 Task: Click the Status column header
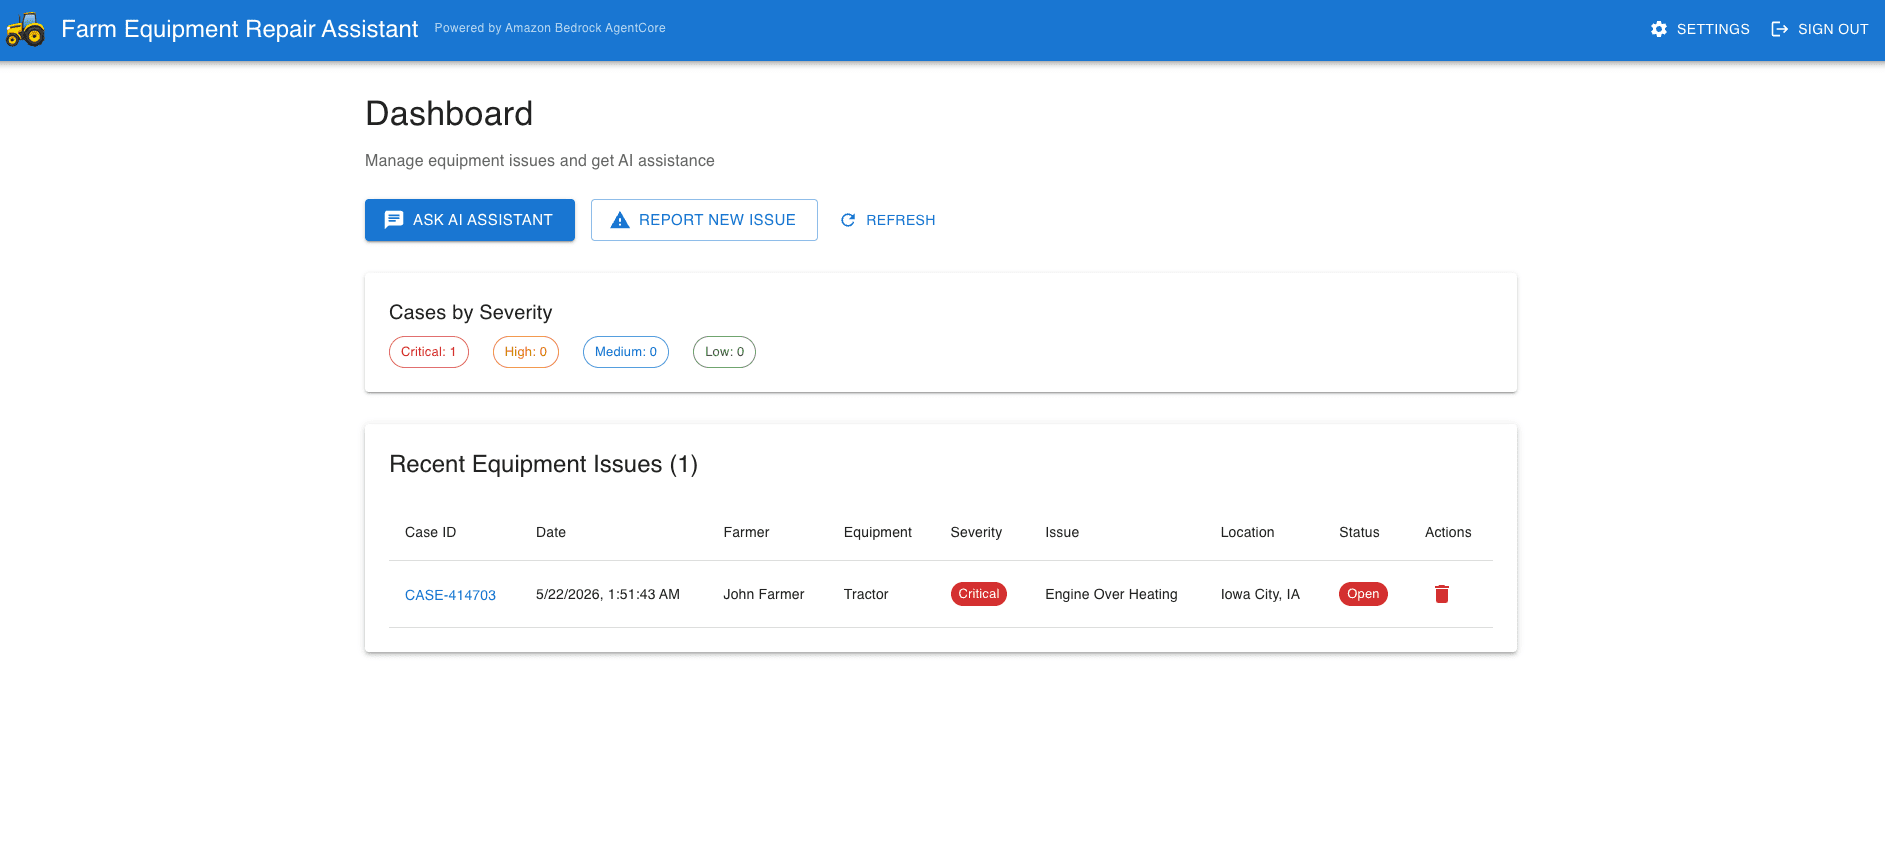pyautogui.click(x=1359, y=532)
